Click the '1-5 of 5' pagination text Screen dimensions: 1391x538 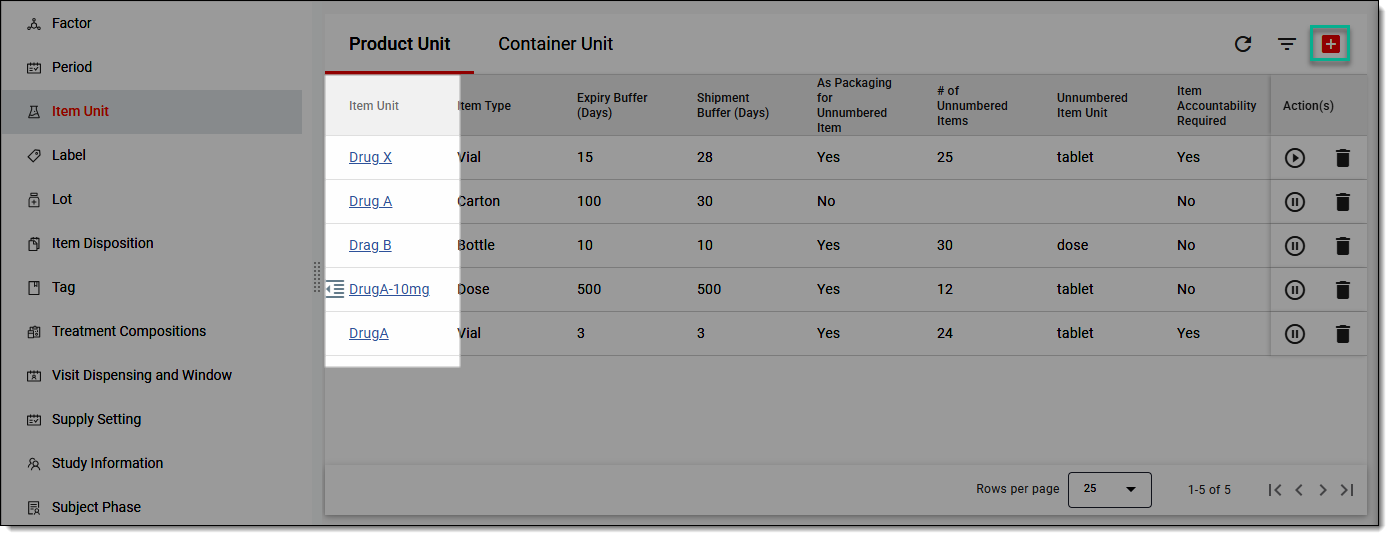[x=1209, y=490]
